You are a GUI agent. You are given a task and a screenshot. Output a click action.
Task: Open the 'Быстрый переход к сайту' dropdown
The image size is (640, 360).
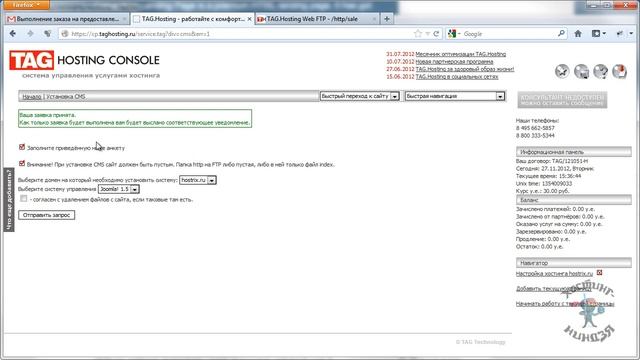[359, 96]
